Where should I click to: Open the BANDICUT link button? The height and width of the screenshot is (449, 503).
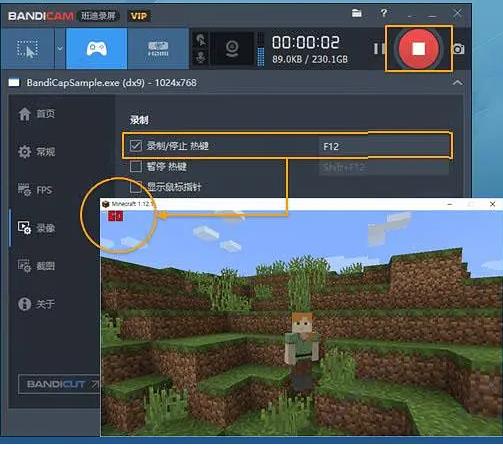pos(59,384)
